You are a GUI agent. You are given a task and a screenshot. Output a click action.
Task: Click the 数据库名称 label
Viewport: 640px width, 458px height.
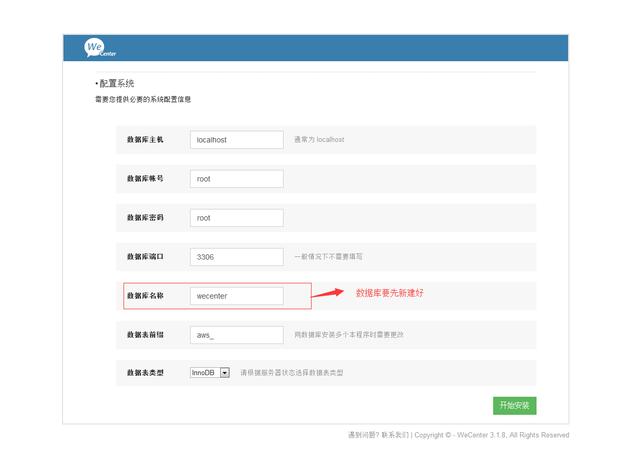point(145,296)
